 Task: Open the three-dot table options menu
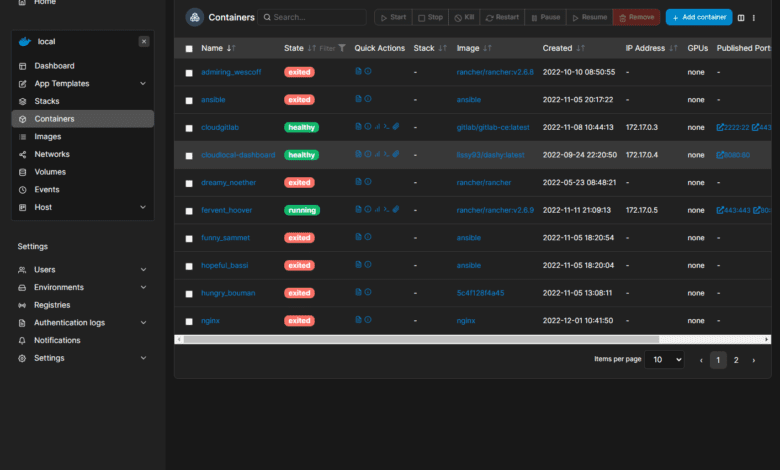click(x=754, y=17)
